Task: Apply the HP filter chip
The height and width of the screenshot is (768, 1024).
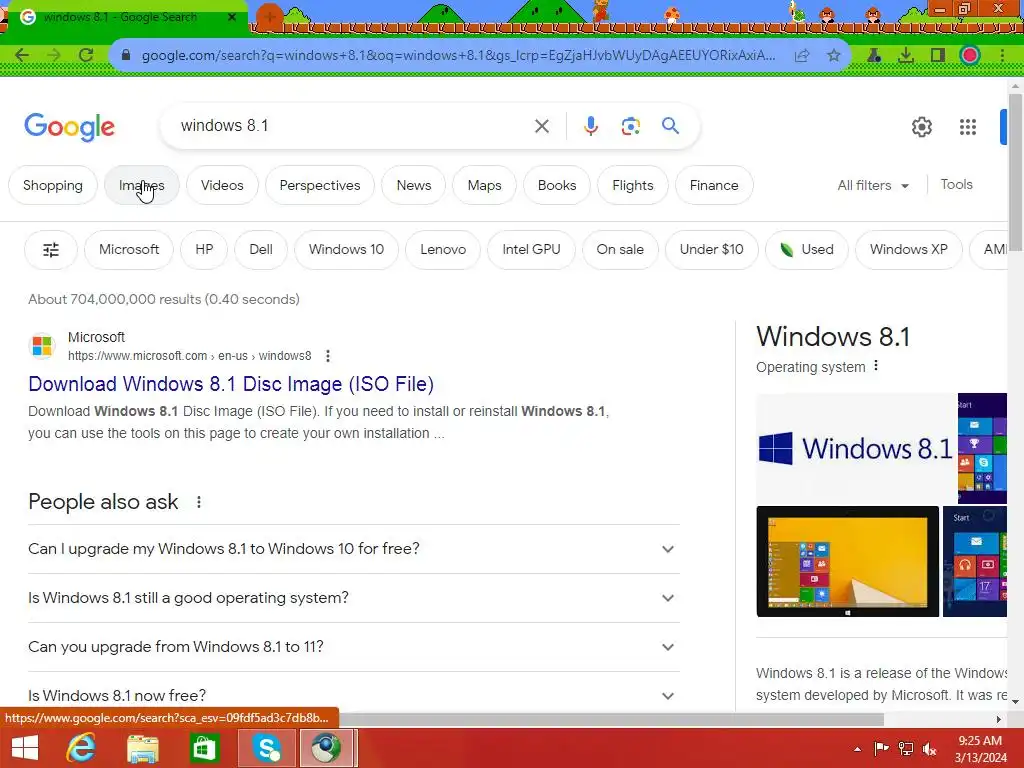Action: pos(204,249)
